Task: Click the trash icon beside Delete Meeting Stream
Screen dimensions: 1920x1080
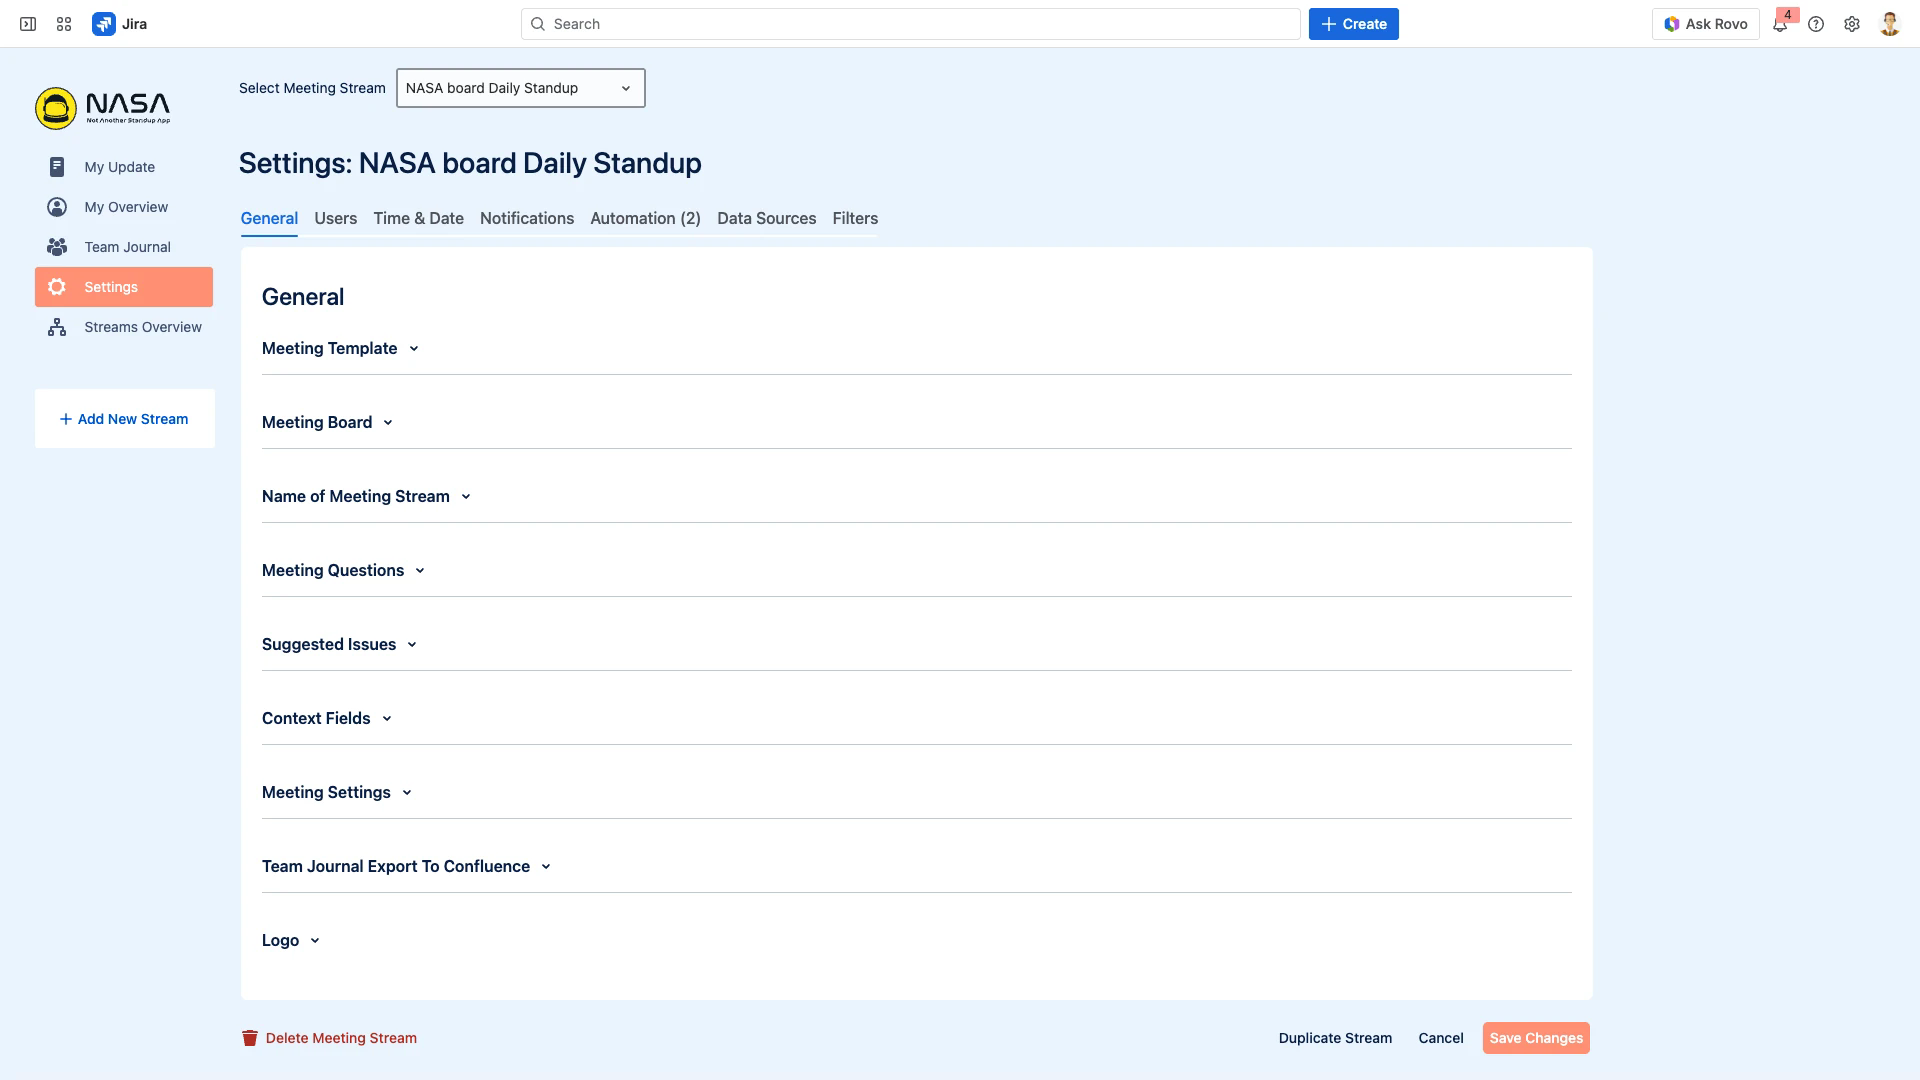Action: click(249, 1038)
